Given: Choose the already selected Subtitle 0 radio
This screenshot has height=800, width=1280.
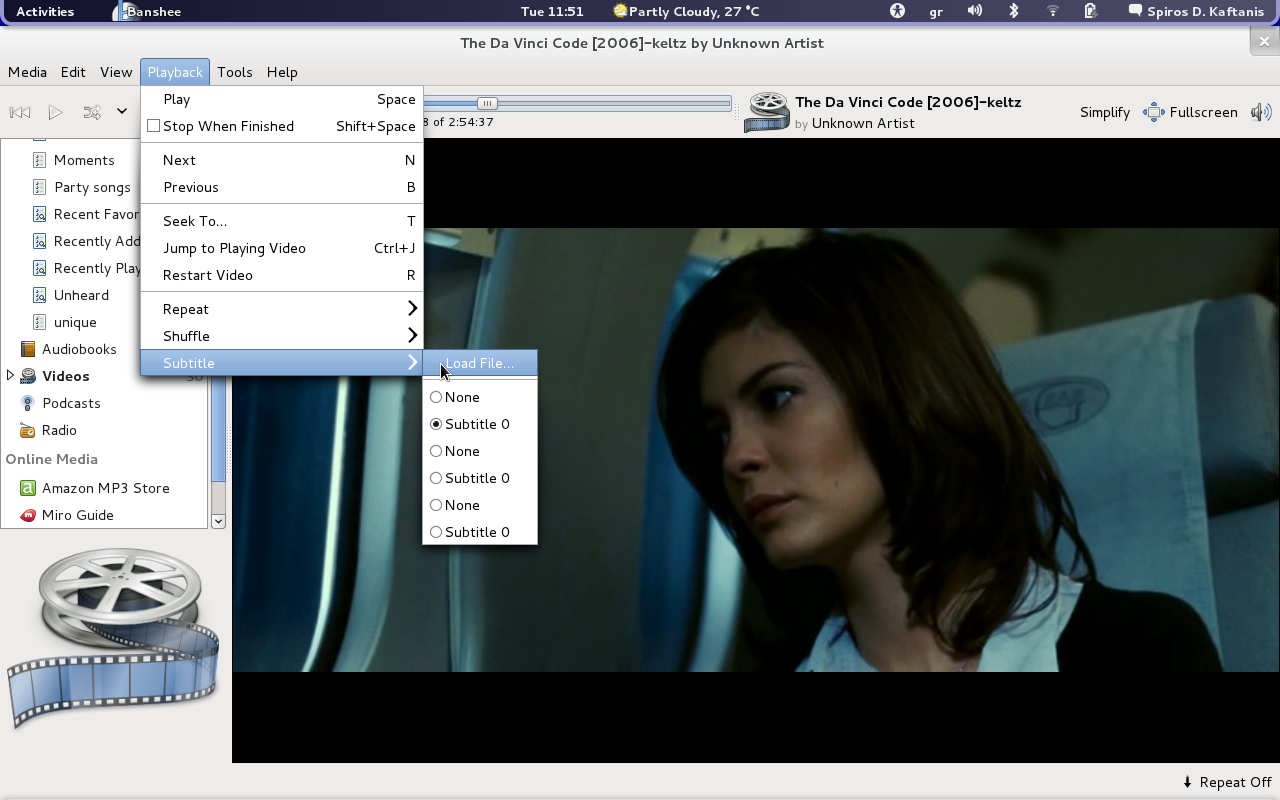Looking at the screenshot, I should tap(436, 424).
